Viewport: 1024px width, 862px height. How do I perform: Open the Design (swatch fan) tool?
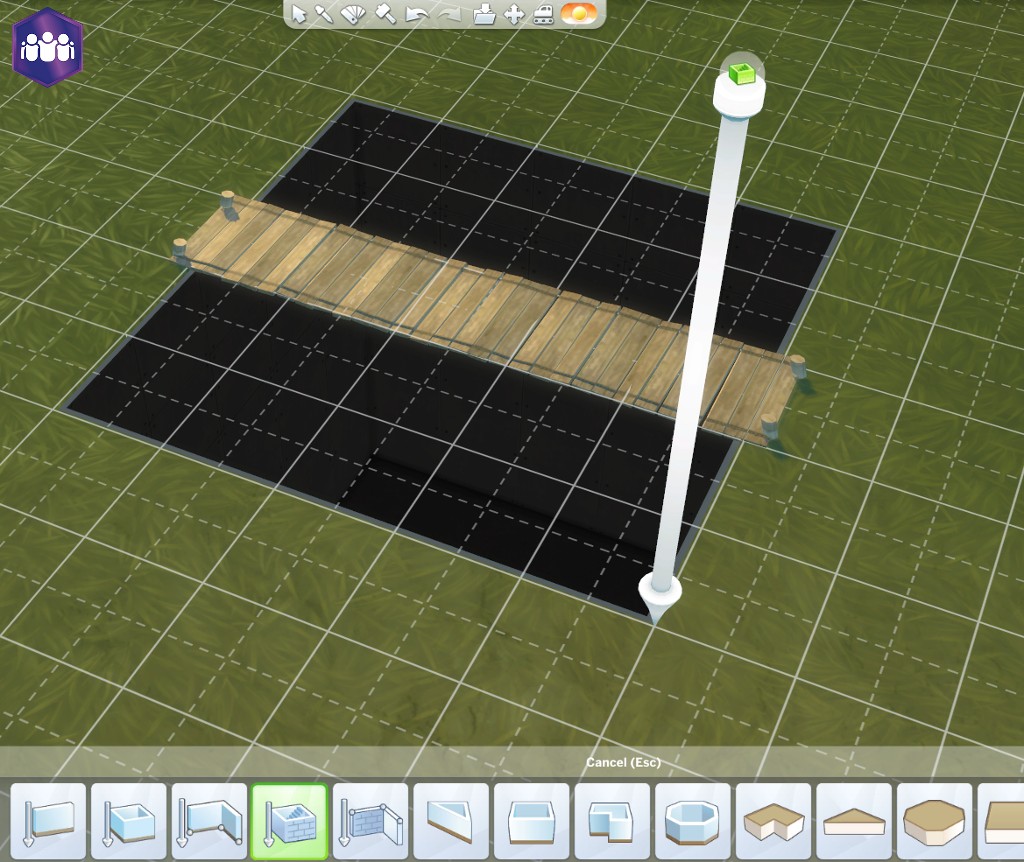tap(353, 14)
